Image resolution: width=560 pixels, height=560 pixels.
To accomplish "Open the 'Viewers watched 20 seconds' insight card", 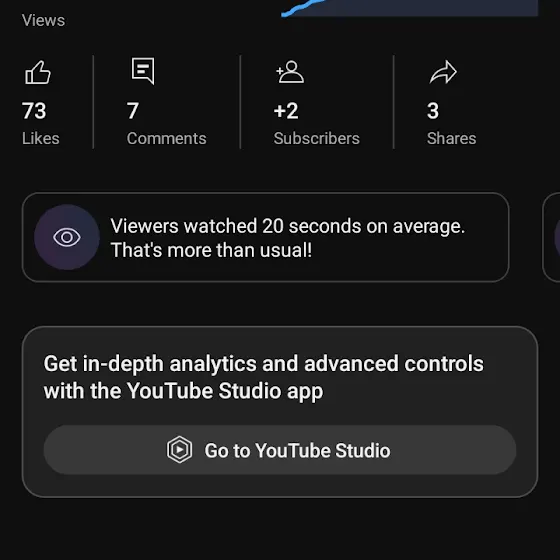I will [x=265, y=237].
